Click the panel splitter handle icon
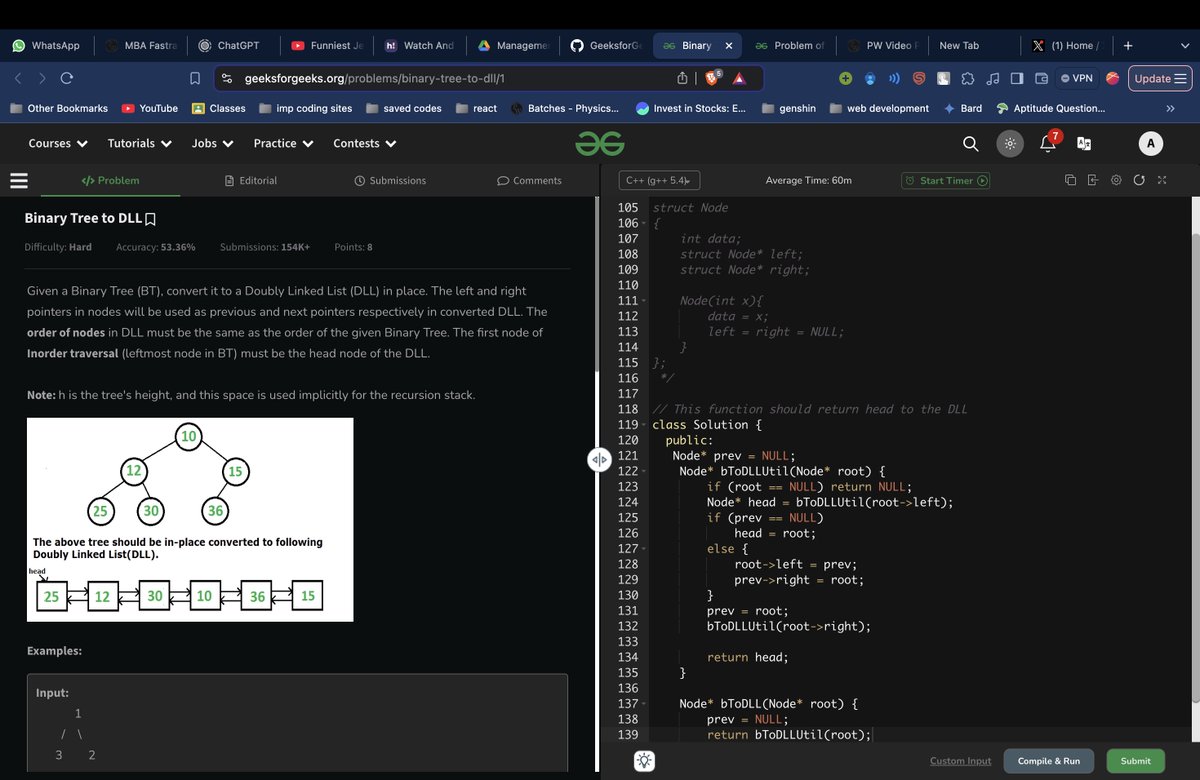This screenshot has height=780, width=1200. pos(599,460)
